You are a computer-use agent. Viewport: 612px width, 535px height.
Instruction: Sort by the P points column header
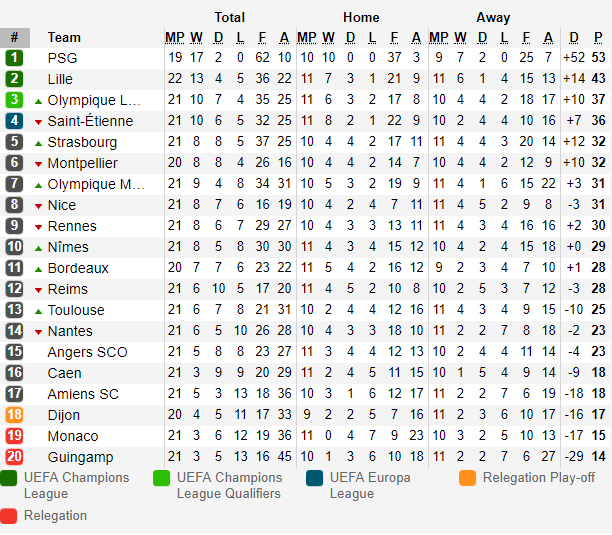coord(598,37)
